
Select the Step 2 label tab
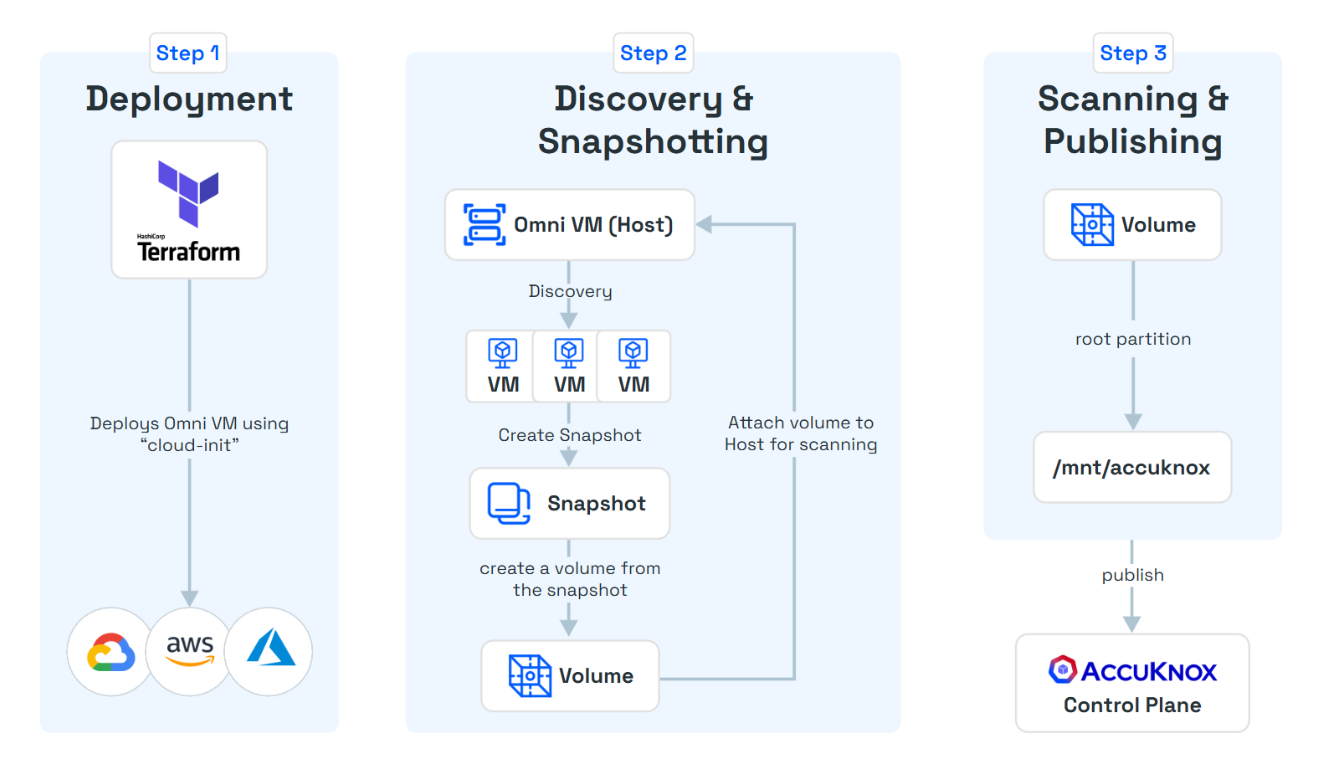tap(653, 53)
